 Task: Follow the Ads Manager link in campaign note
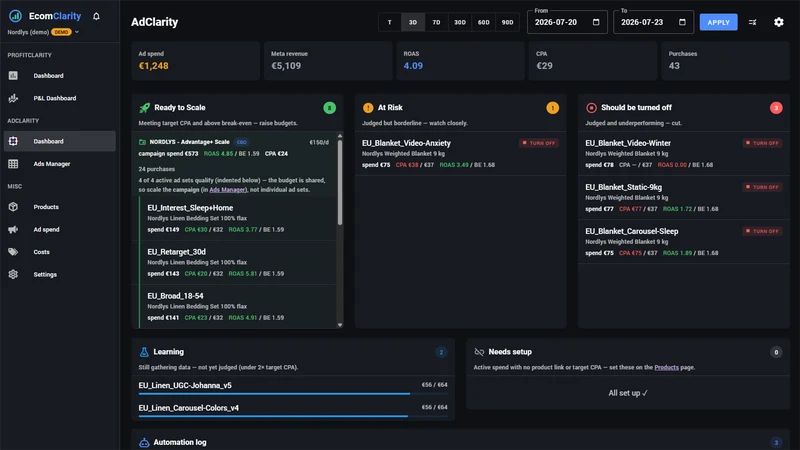click(x=228, y=190)
